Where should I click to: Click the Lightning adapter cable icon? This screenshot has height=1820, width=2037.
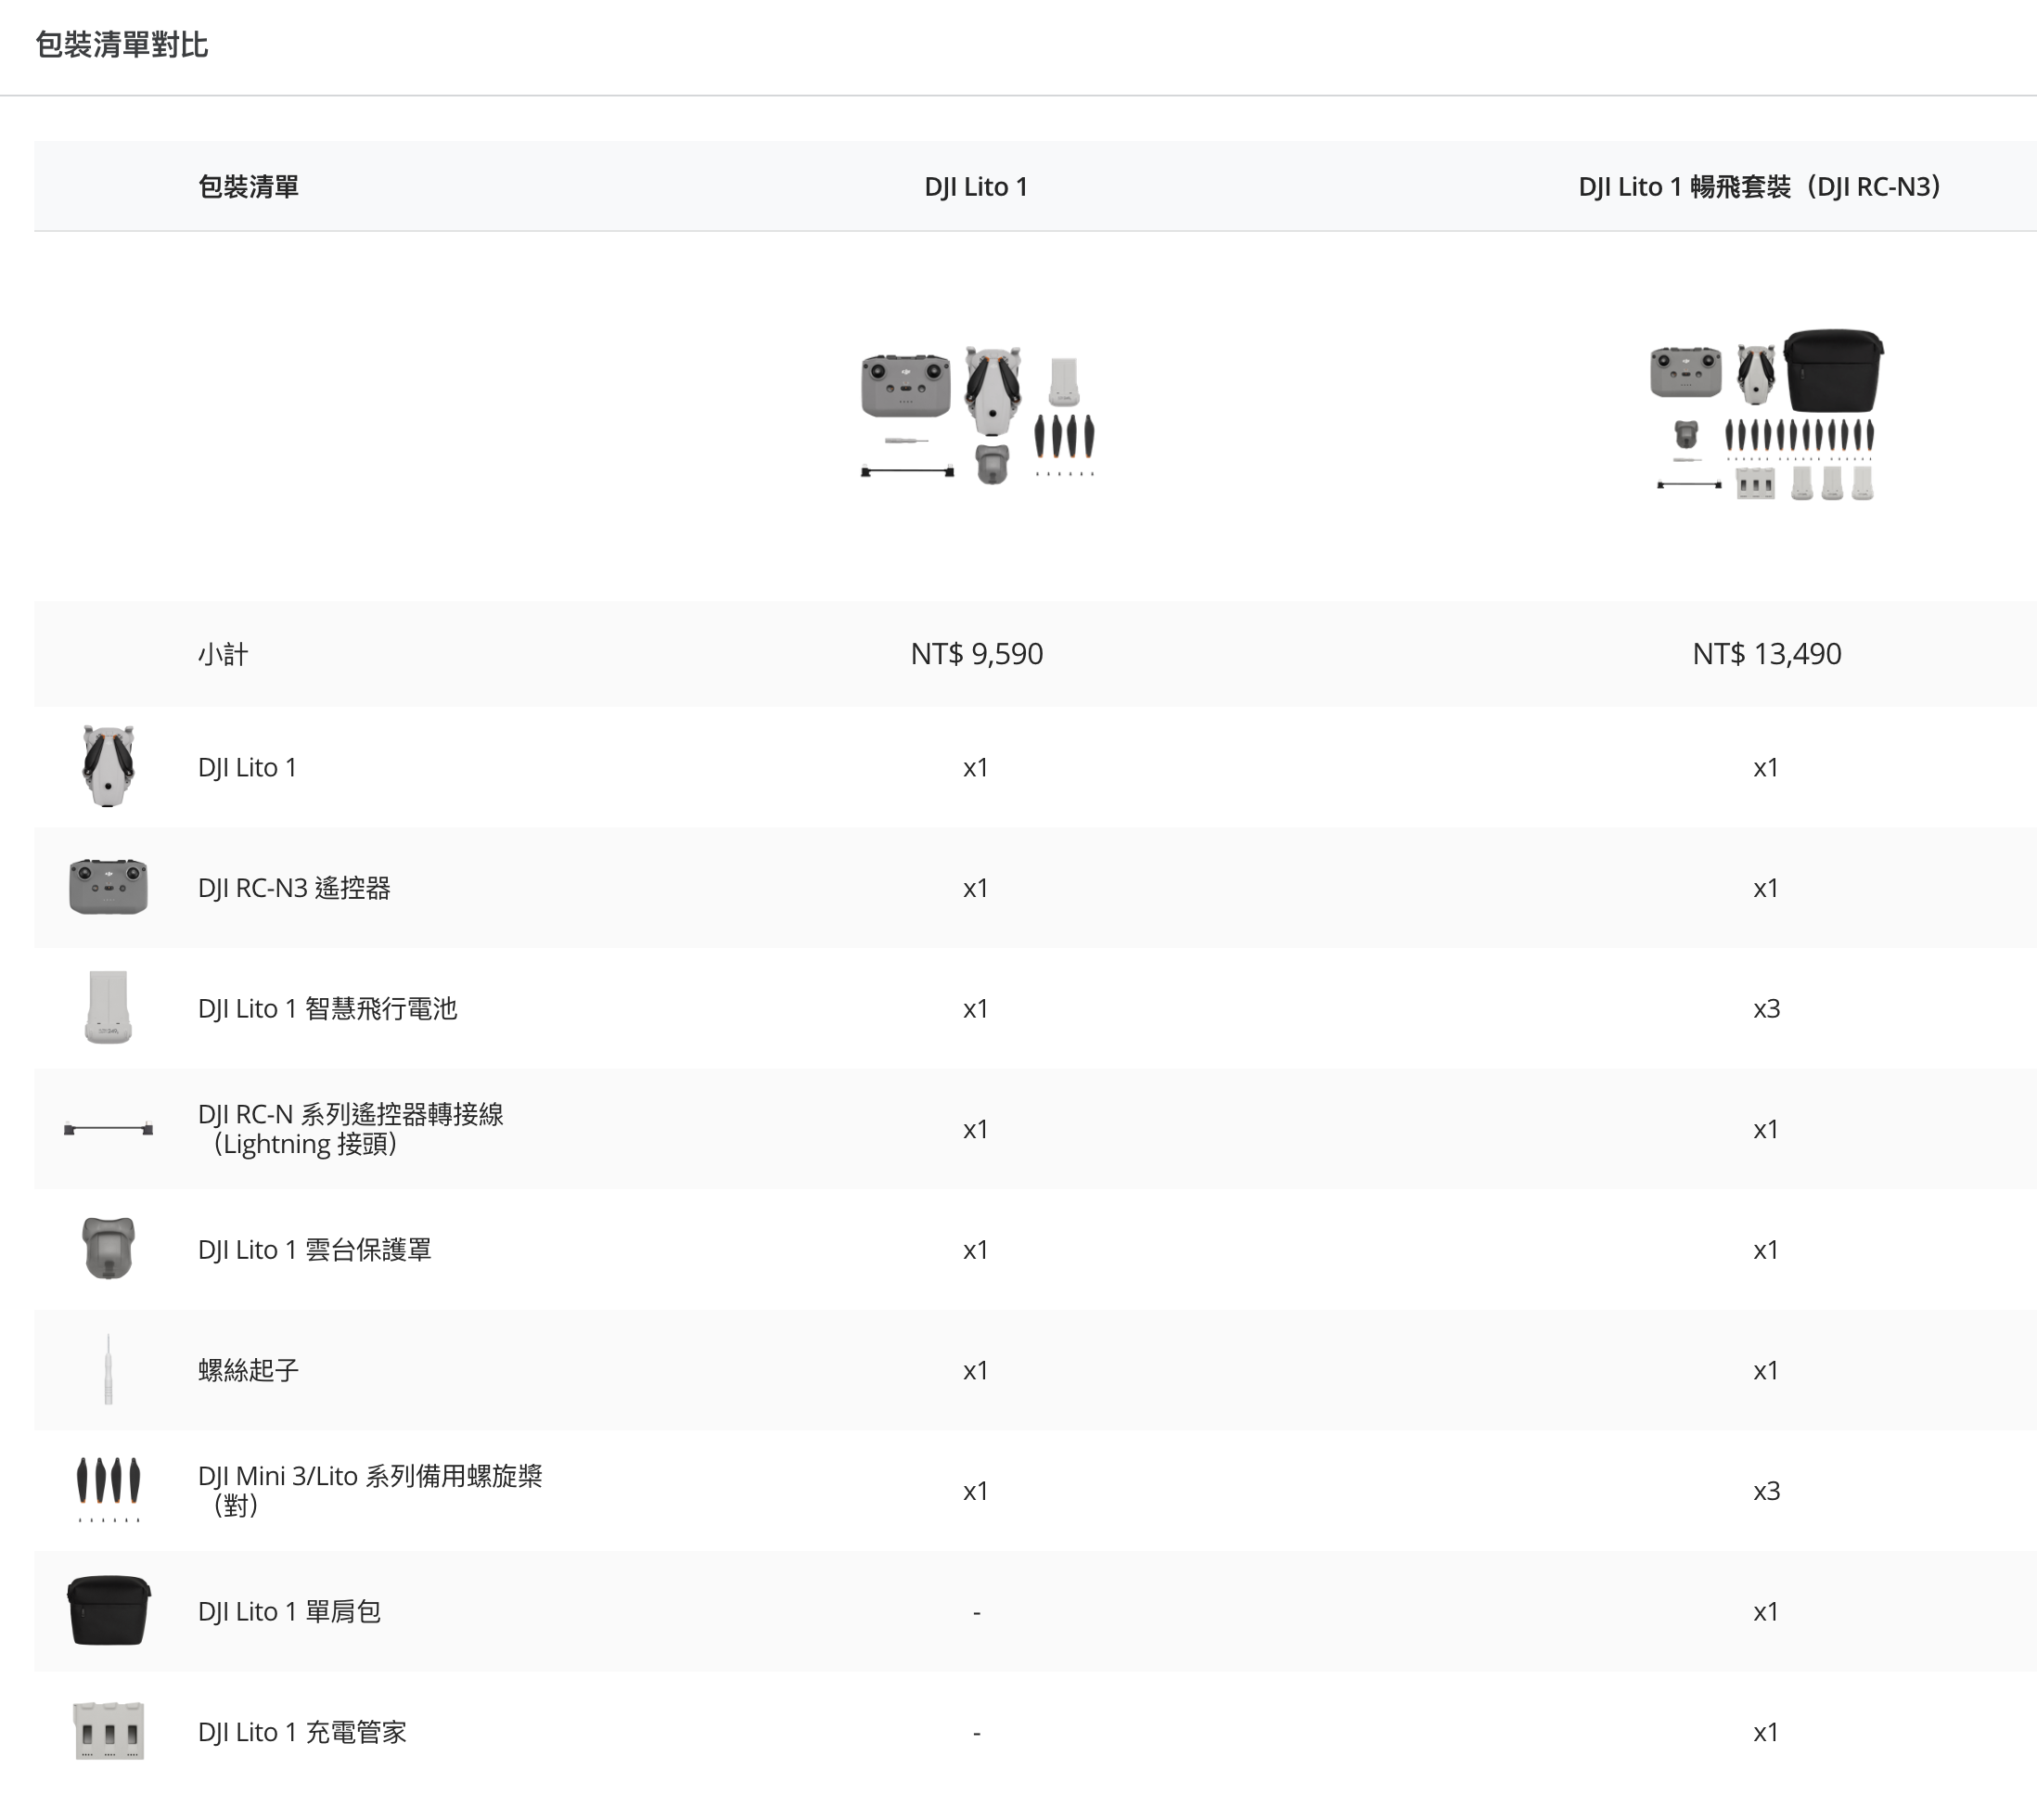[108, 1129]
